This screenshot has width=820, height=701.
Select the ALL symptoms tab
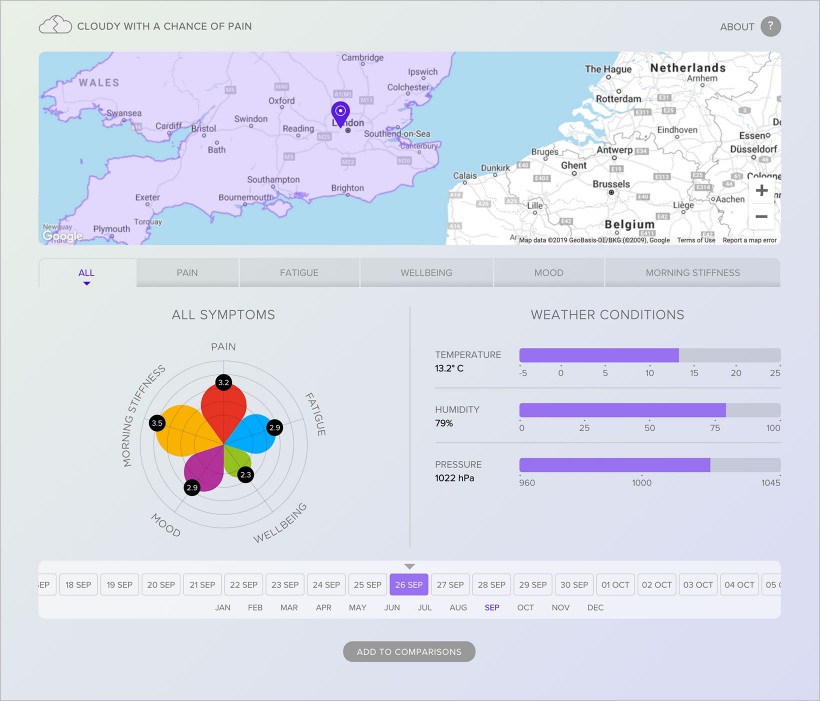click(x=87, y=273)
